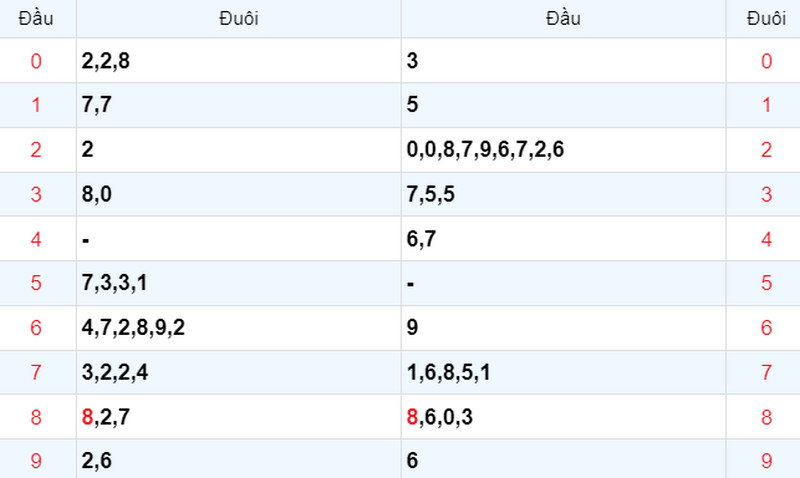Viewport: 800px width, 478px height.
Task: Select the cell showing 0,0,8,7,9,6,7,2,6
Action: pos(563,149)
